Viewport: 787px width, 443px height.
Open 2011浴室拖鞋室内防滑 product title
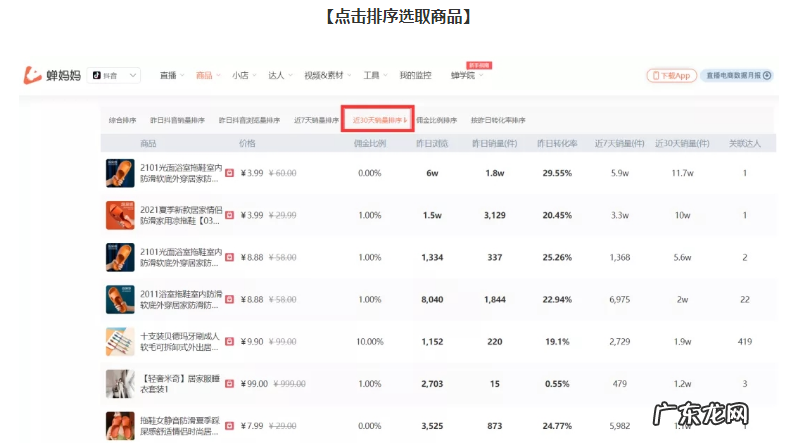pyautogui.click(x=181, y=300)
